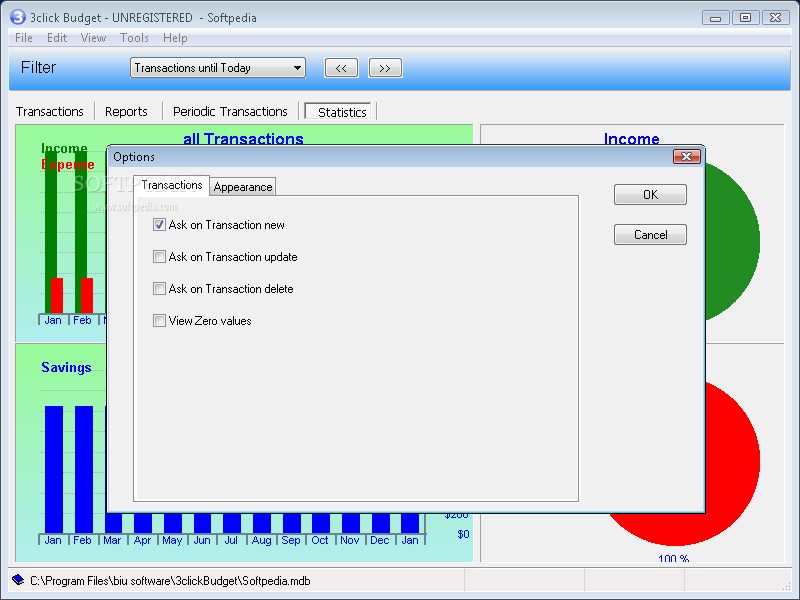Open the Edit menu
The image size is (800, 600).
[x=57, y=38]
